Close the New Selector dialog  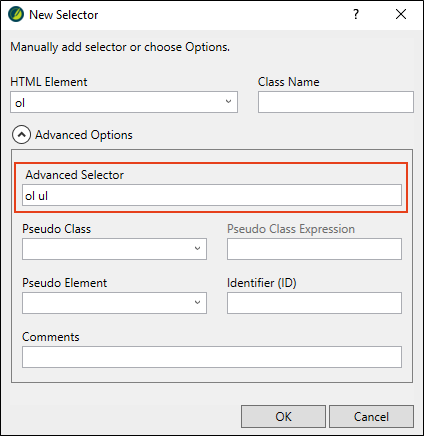pos(401,14)
